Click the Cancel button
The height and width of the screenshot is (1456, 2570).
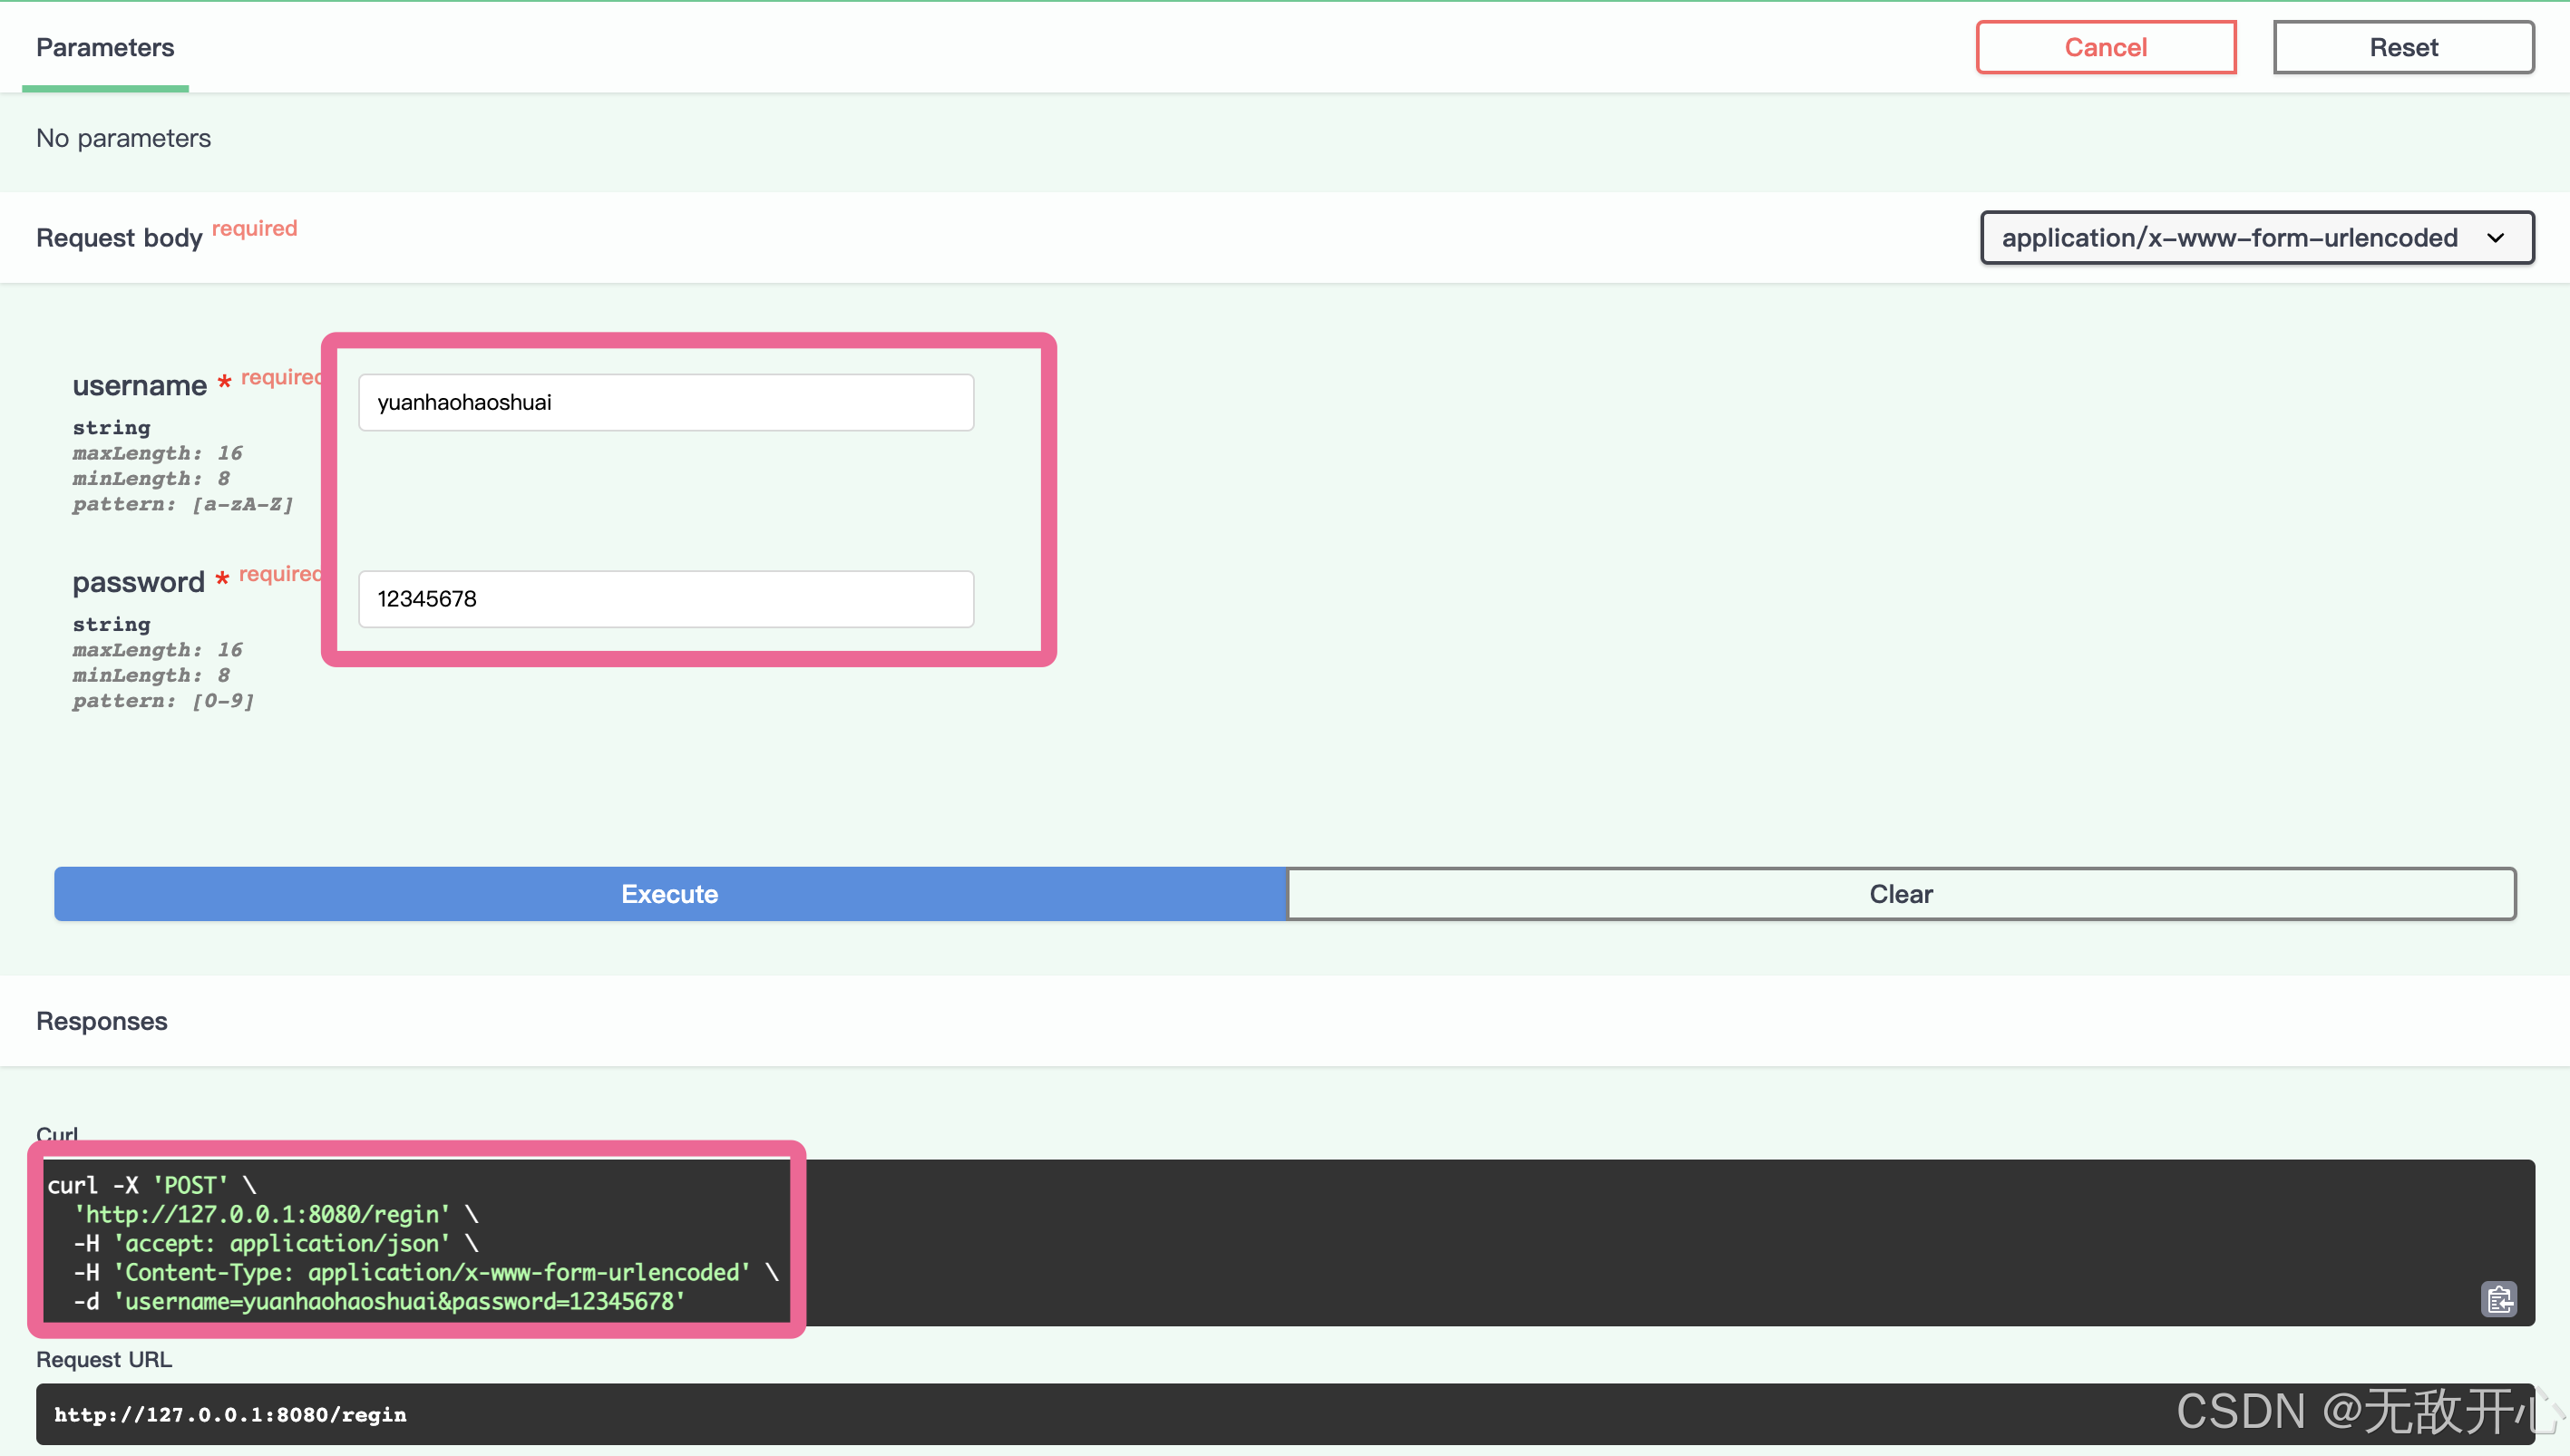[2106, 47]
